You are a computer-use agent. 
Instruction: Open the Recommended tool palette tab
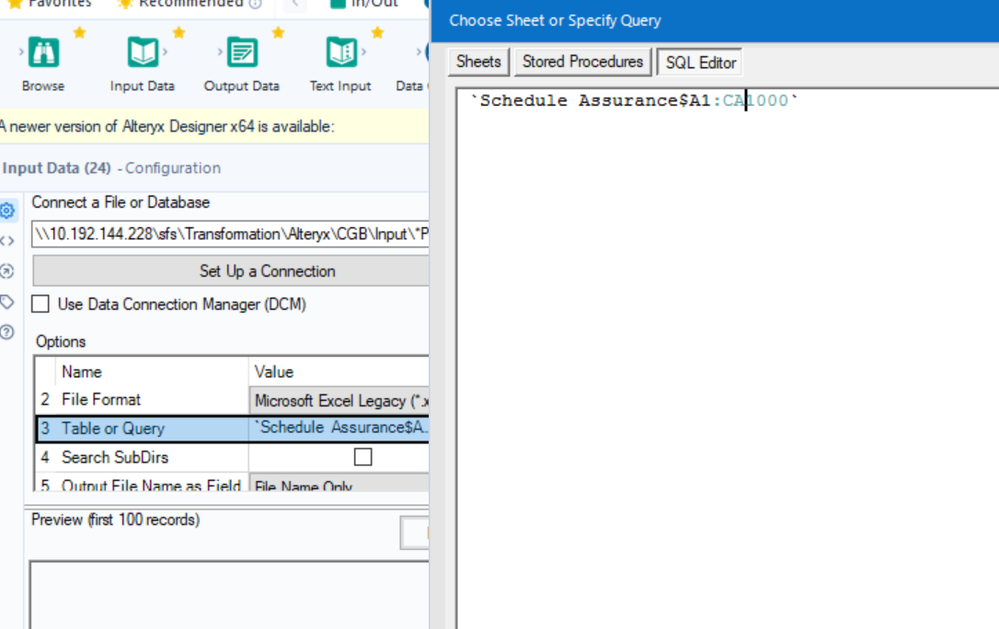coord(191,4)
